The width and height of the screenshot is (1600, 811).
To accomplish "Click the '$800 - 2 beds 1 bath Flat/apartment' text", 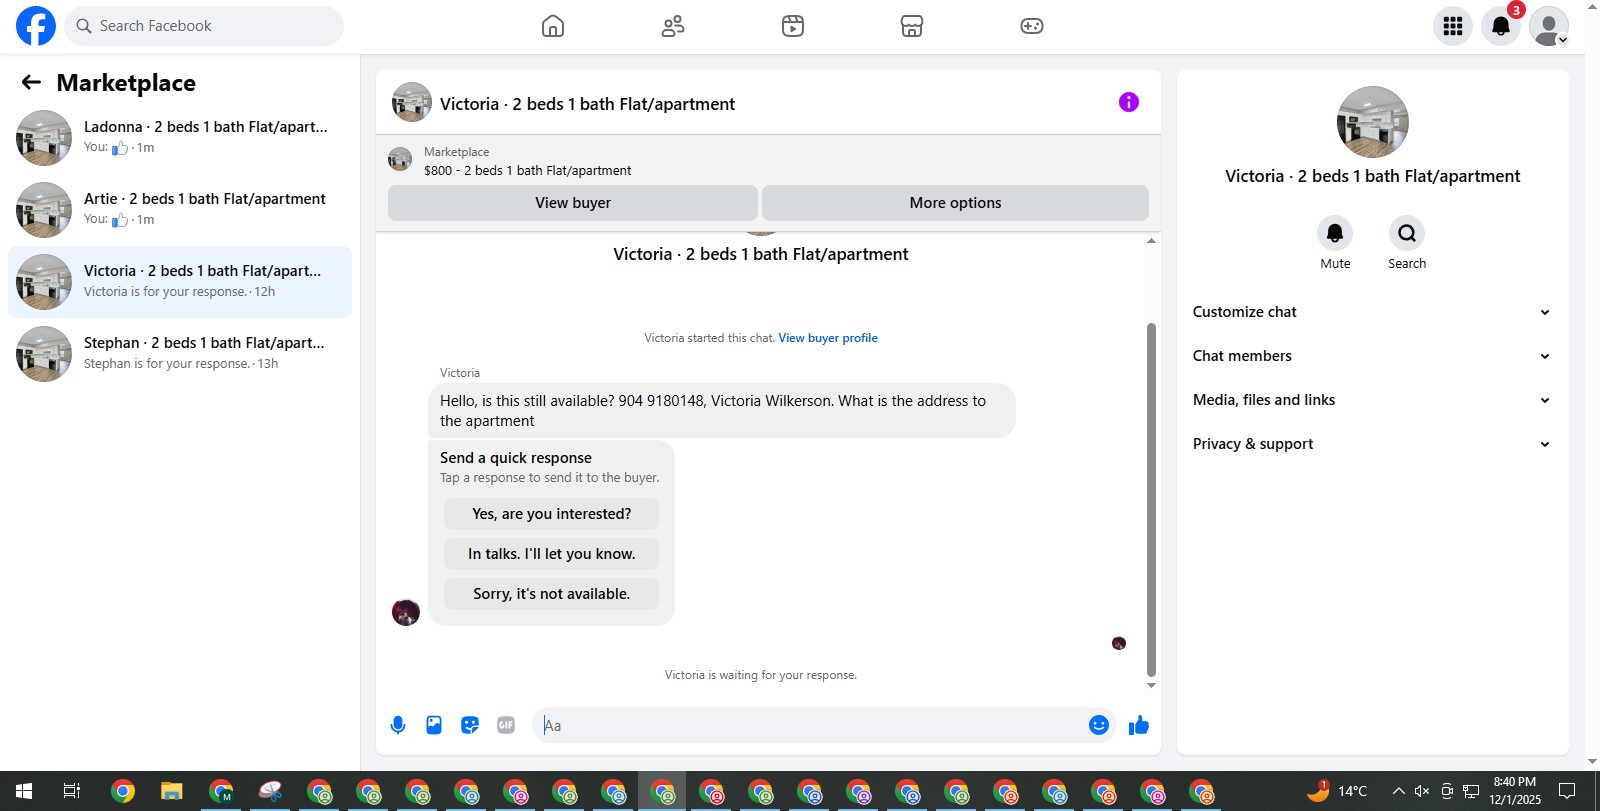I will point(528,171).
